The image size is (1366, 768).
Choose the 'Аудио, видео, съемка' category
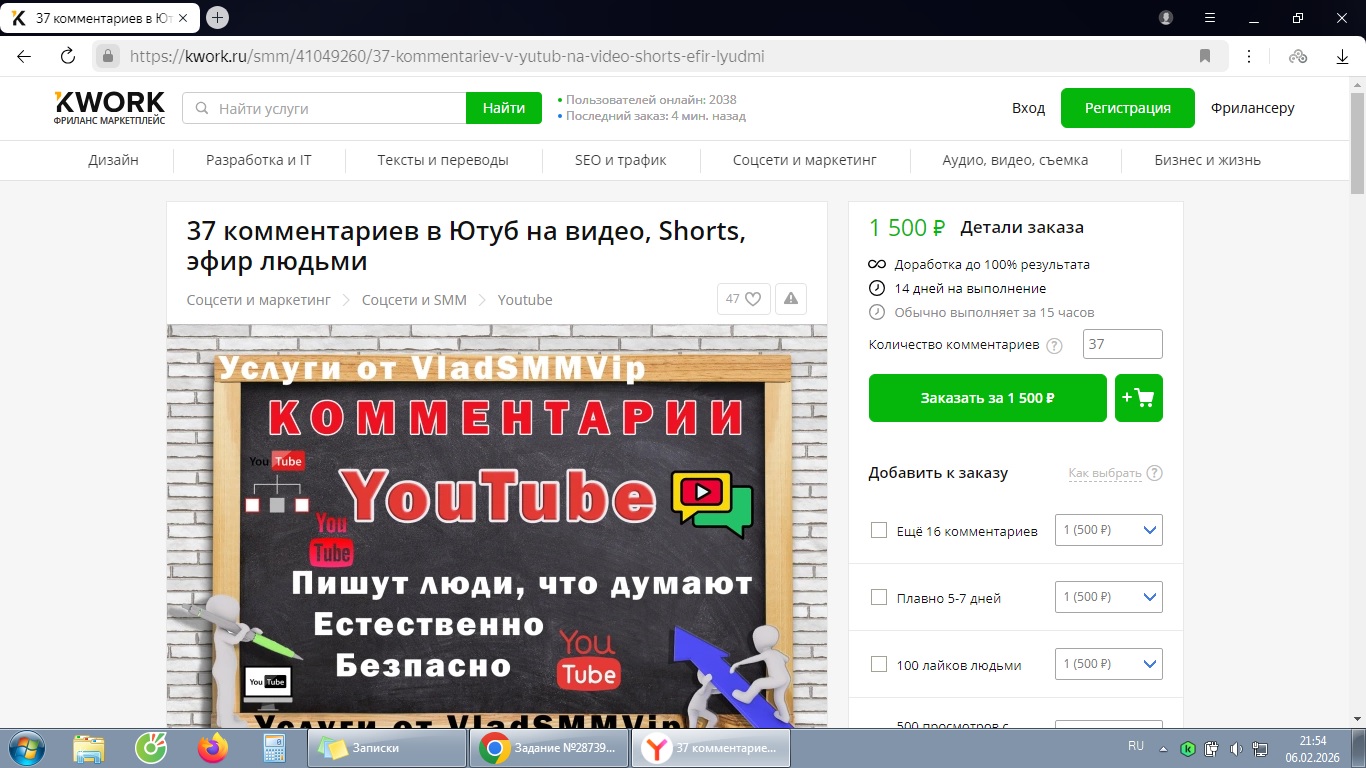pos(1015,160)
